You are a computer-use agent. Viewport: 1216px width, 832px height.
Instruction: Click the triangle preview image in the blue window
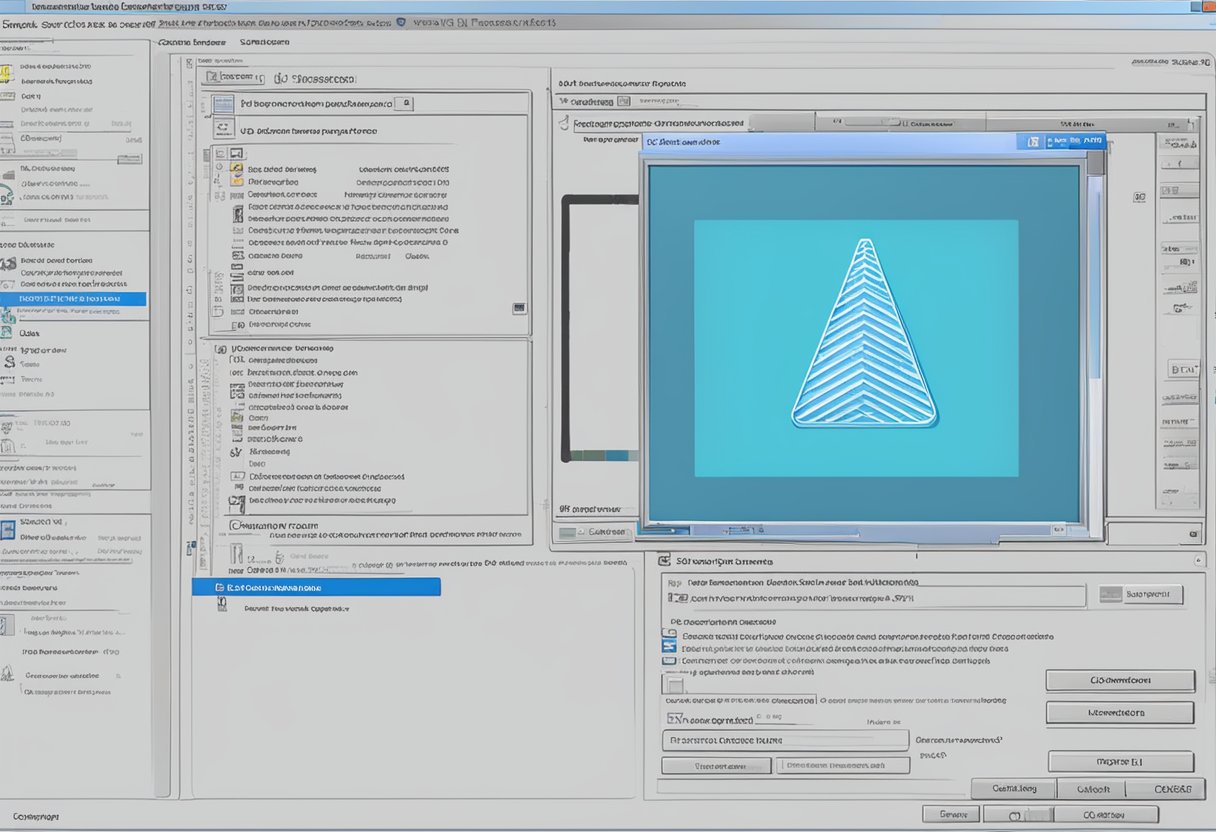coord(864,334)
